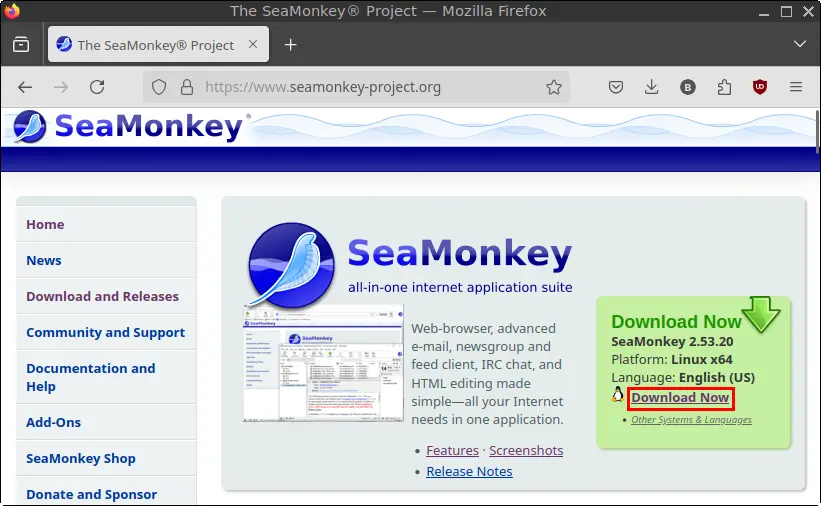Image resolution: width=821 pixels, height=506 pixels.
Task: Click the Firefox back arrow button
Action: (x=25, y=87)
